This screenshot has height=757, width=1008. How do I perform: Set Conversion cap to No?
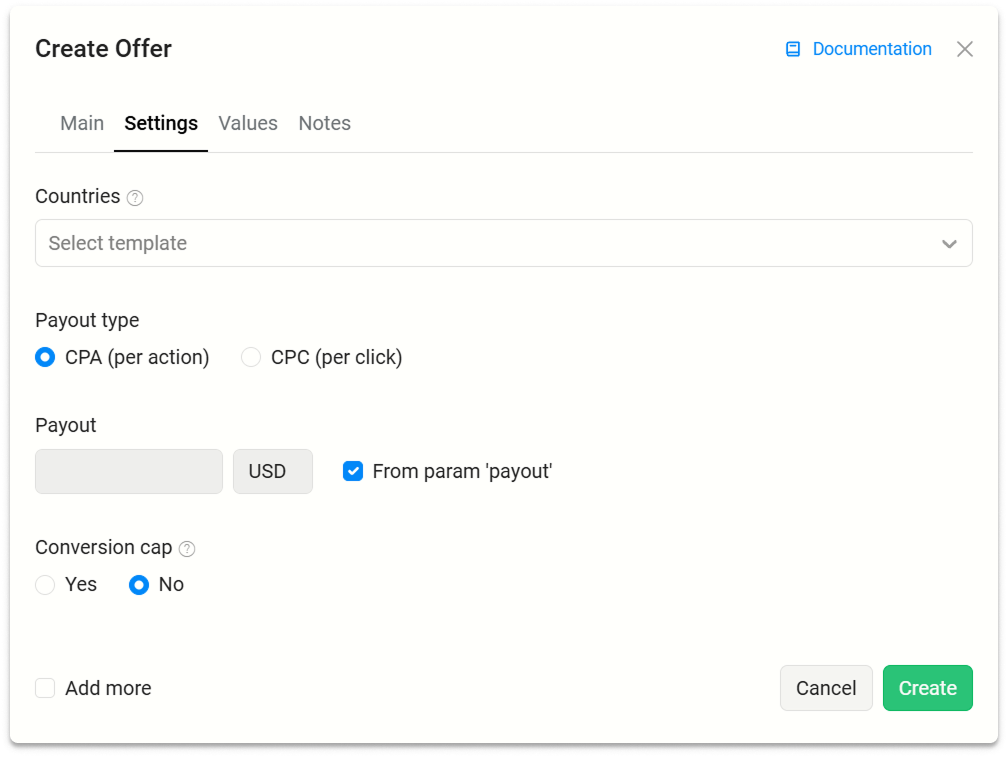pos(139,585)
